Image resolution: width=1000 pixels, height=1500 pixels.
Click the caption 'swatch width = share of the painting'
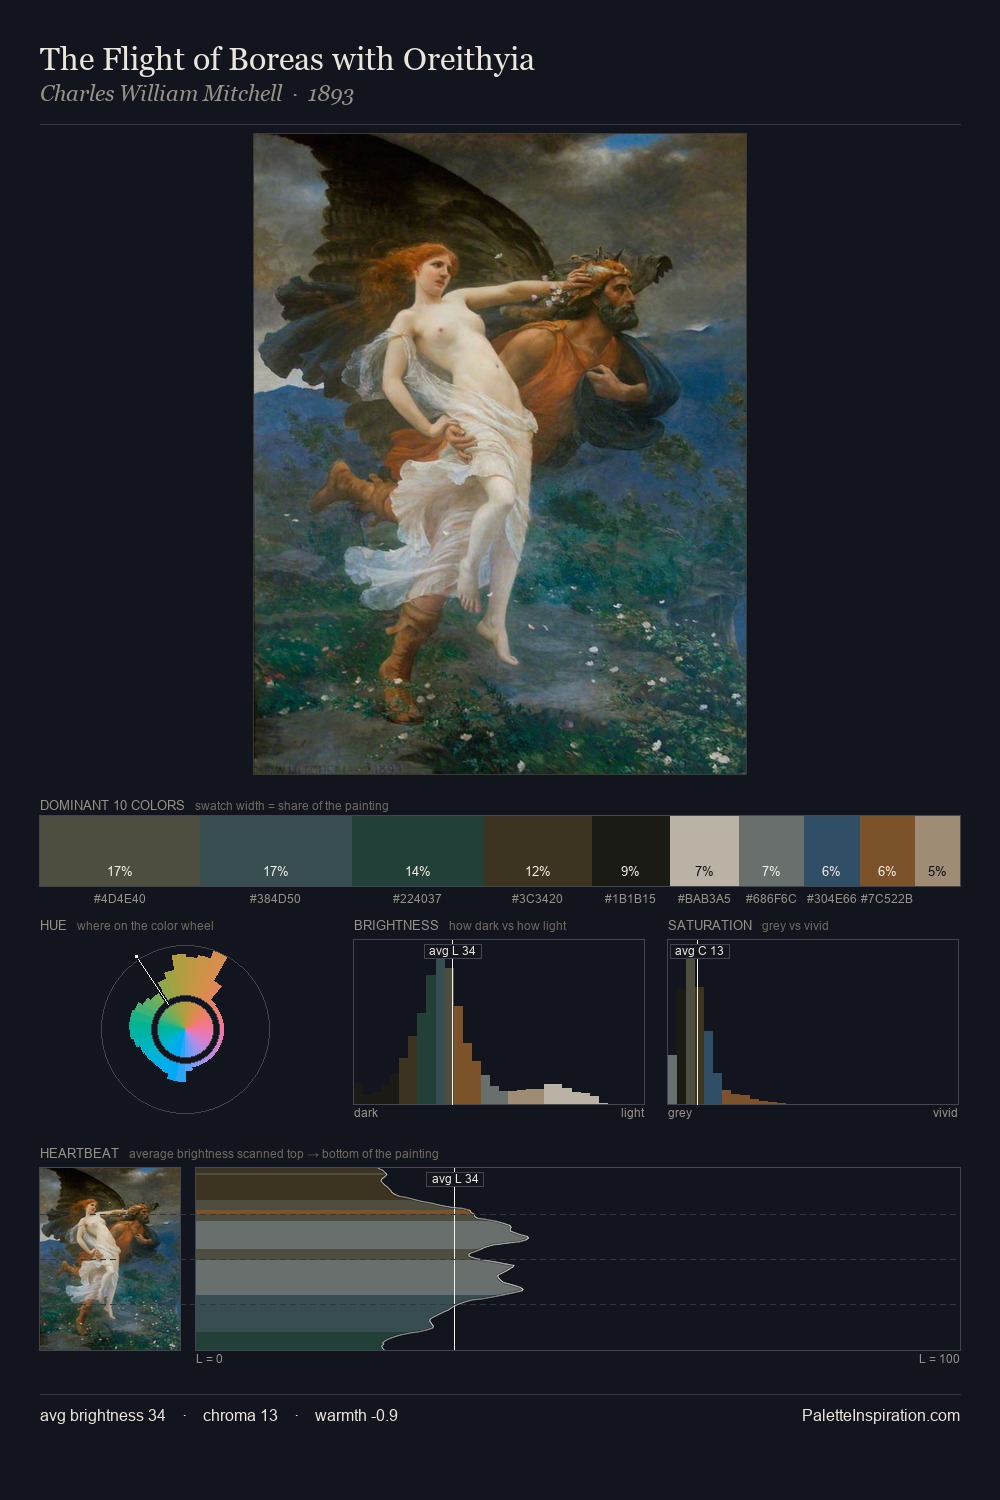(x=292, y=806)
